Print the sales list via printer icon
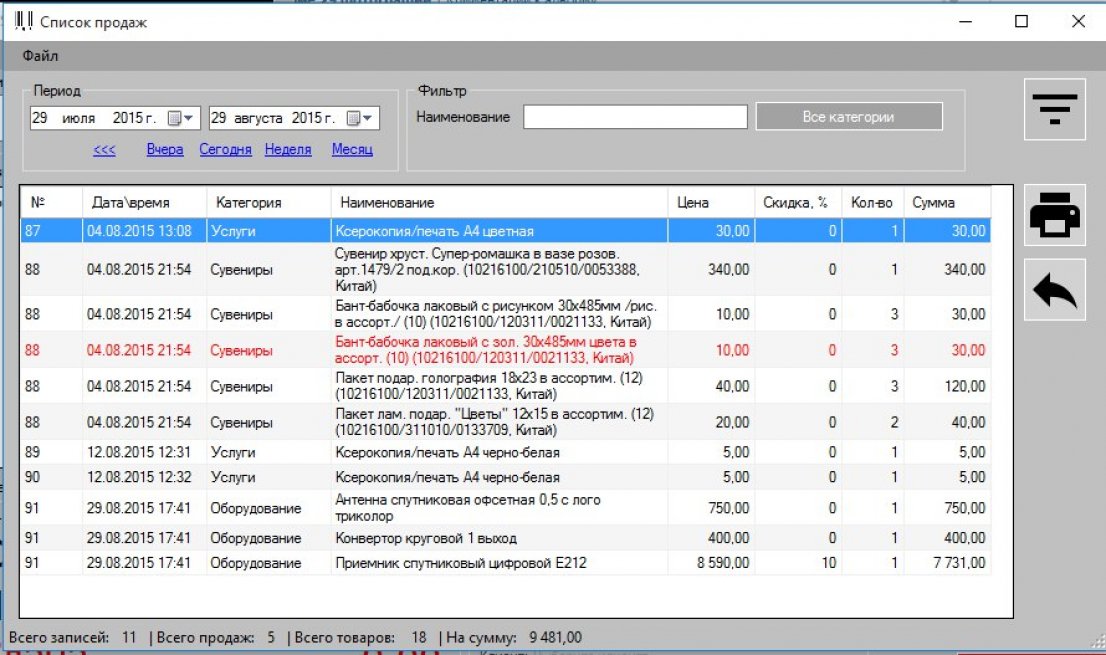The height and width of the screenshot is (655, 1106). point(1055,216)
